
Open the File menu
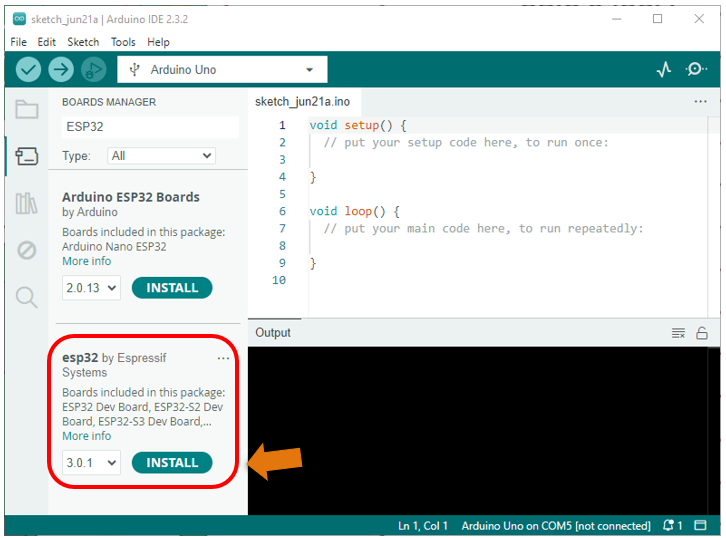[x=19, y=42]
